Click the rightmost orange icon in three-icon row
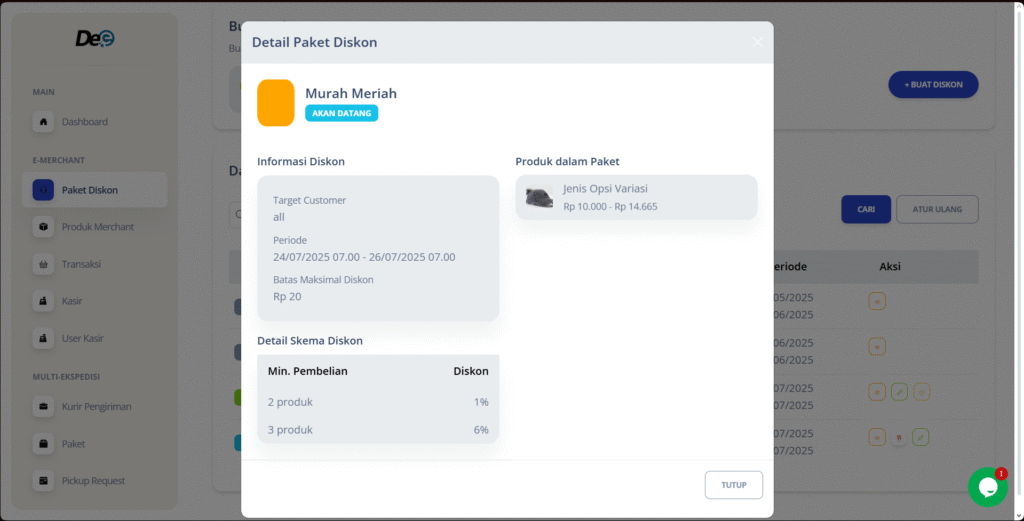Screen dimensions: 1024x521 coord(921,392)
